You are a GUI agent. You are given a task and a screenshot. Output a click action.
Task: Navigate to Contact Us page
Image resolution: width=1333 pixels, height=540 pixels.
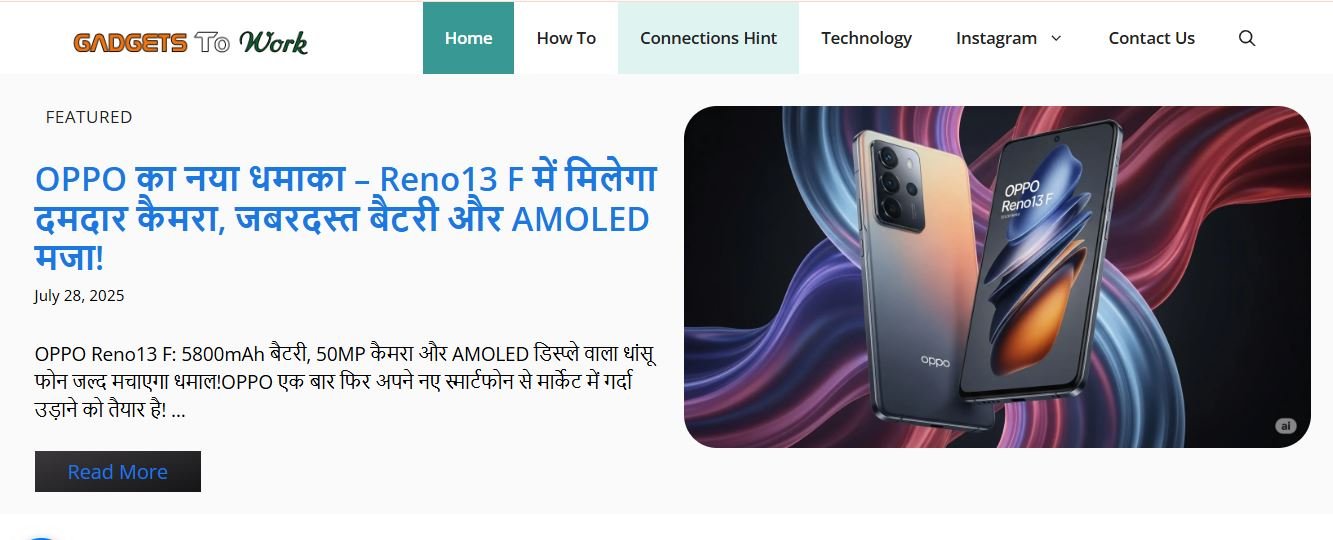coord(1151,38)
